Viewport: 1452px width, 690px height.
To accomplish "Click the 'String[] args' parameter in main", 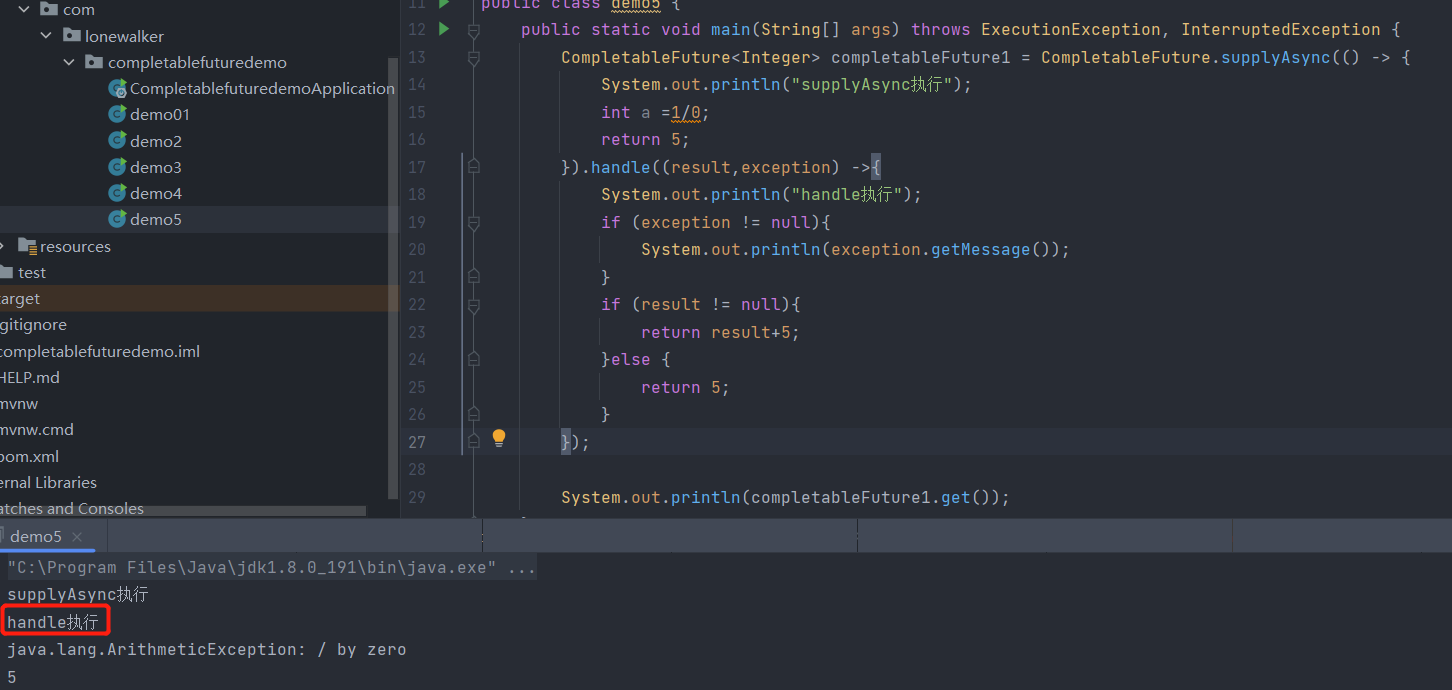I will pos(826,30).
